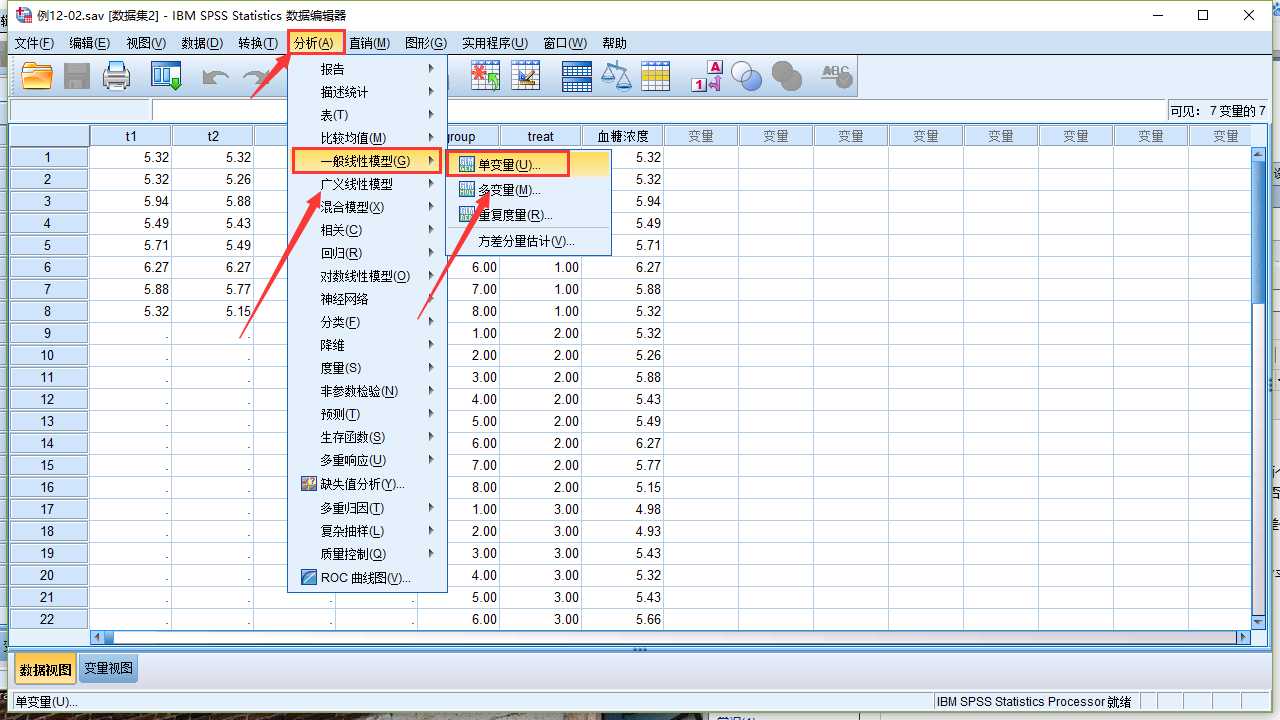Open the 实用程序(U) menu

tap(495, 43)
